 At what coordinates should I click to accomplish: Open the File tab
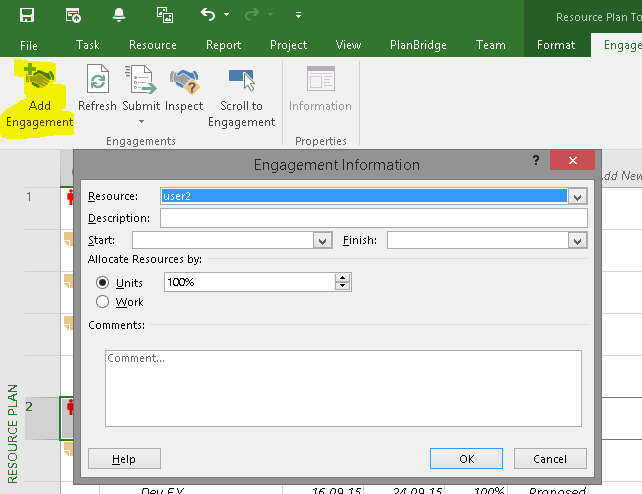(x=29, y=45)
